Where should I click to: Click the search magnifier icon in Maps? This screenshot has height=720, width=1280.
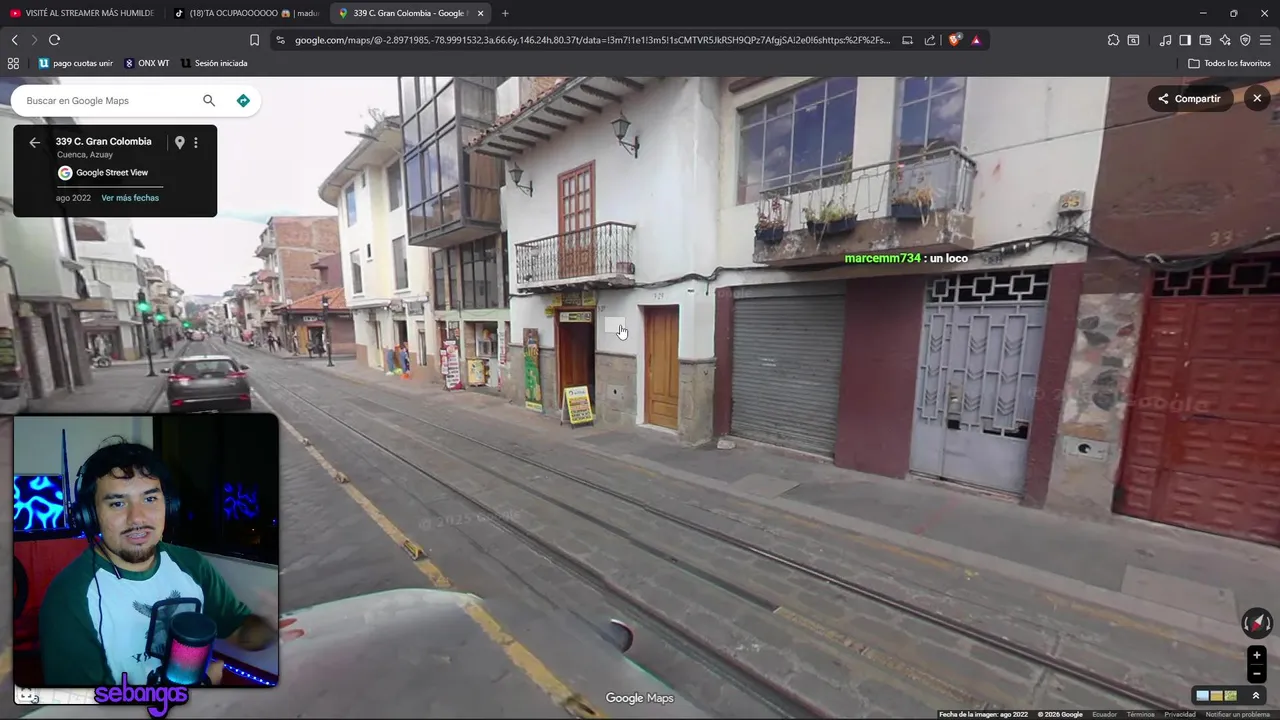(x=209, y=100)
